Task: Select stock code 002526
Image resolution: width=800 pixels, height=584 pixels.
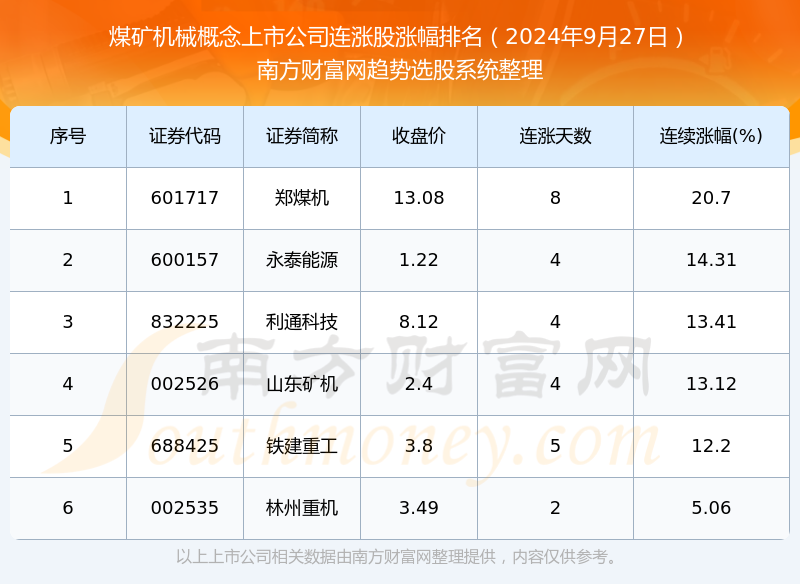Action: pos(185,384)
